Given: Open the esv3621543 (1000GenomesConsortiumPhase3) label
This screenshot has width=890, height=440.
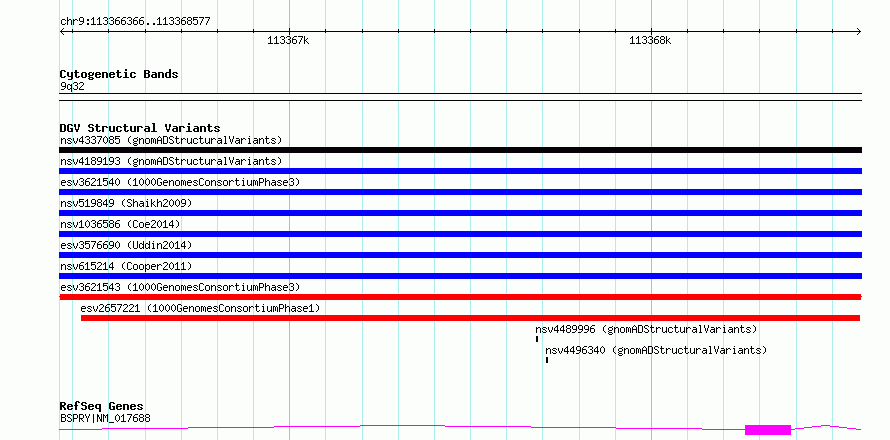Looking at the screenshot, I should [180, 287].
